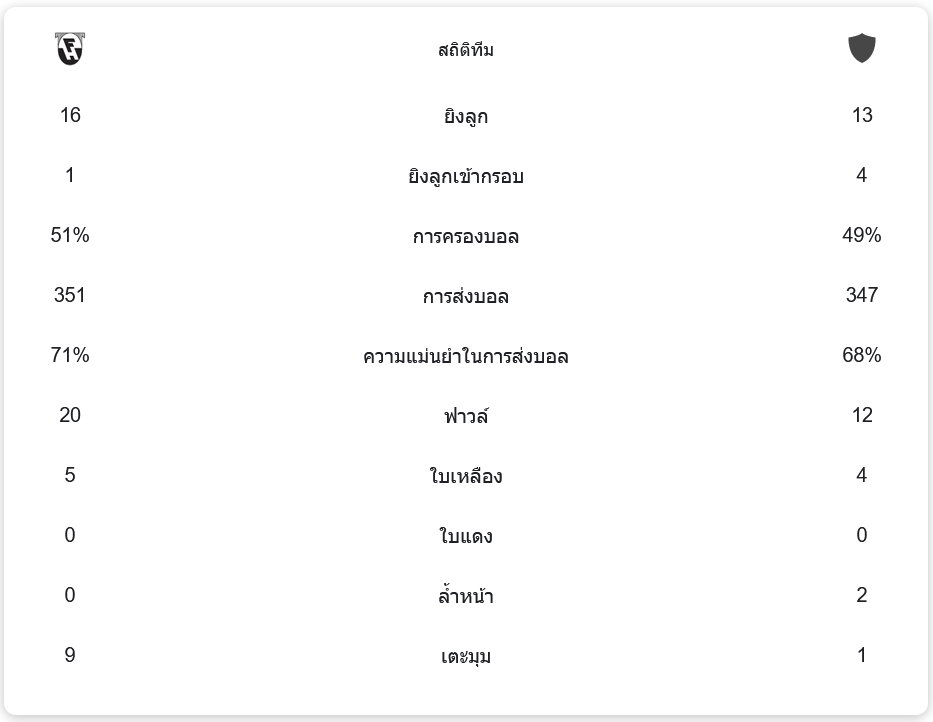Image resolution: width=933 pixels, height=722 pixels.
Task: Click away team's 68% pass accuracy
Action: pyautogui.click(x=861, y=355)
